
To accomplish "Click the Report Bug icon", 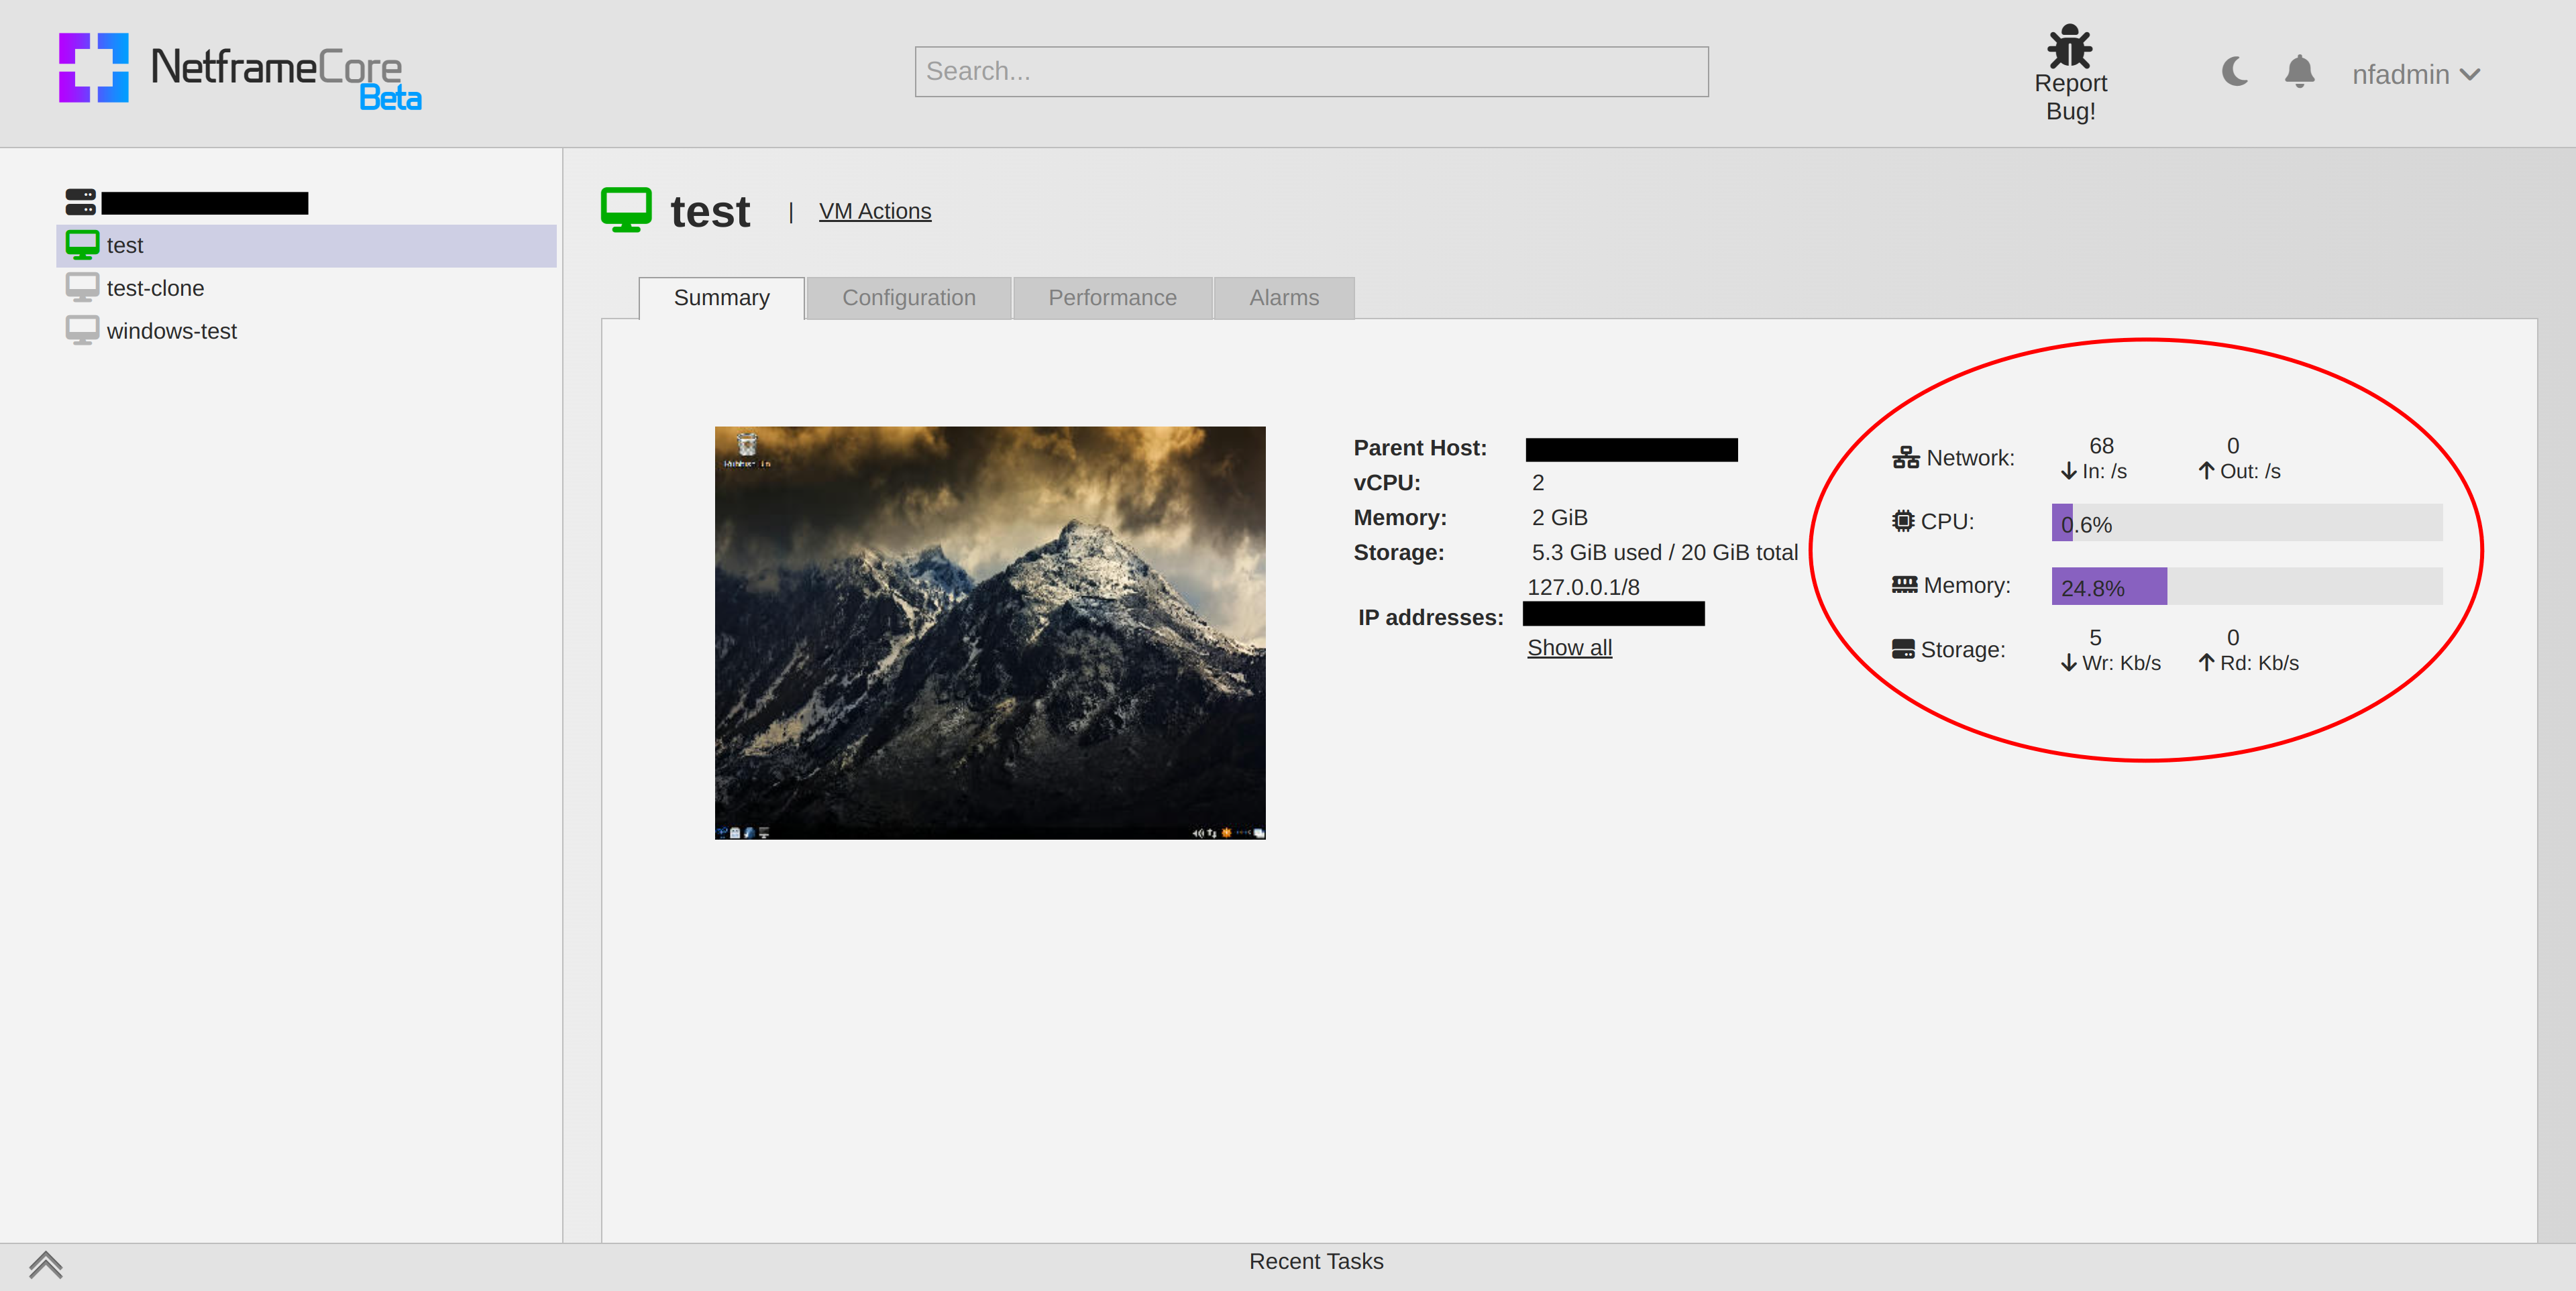I will tap(2069, 46).
